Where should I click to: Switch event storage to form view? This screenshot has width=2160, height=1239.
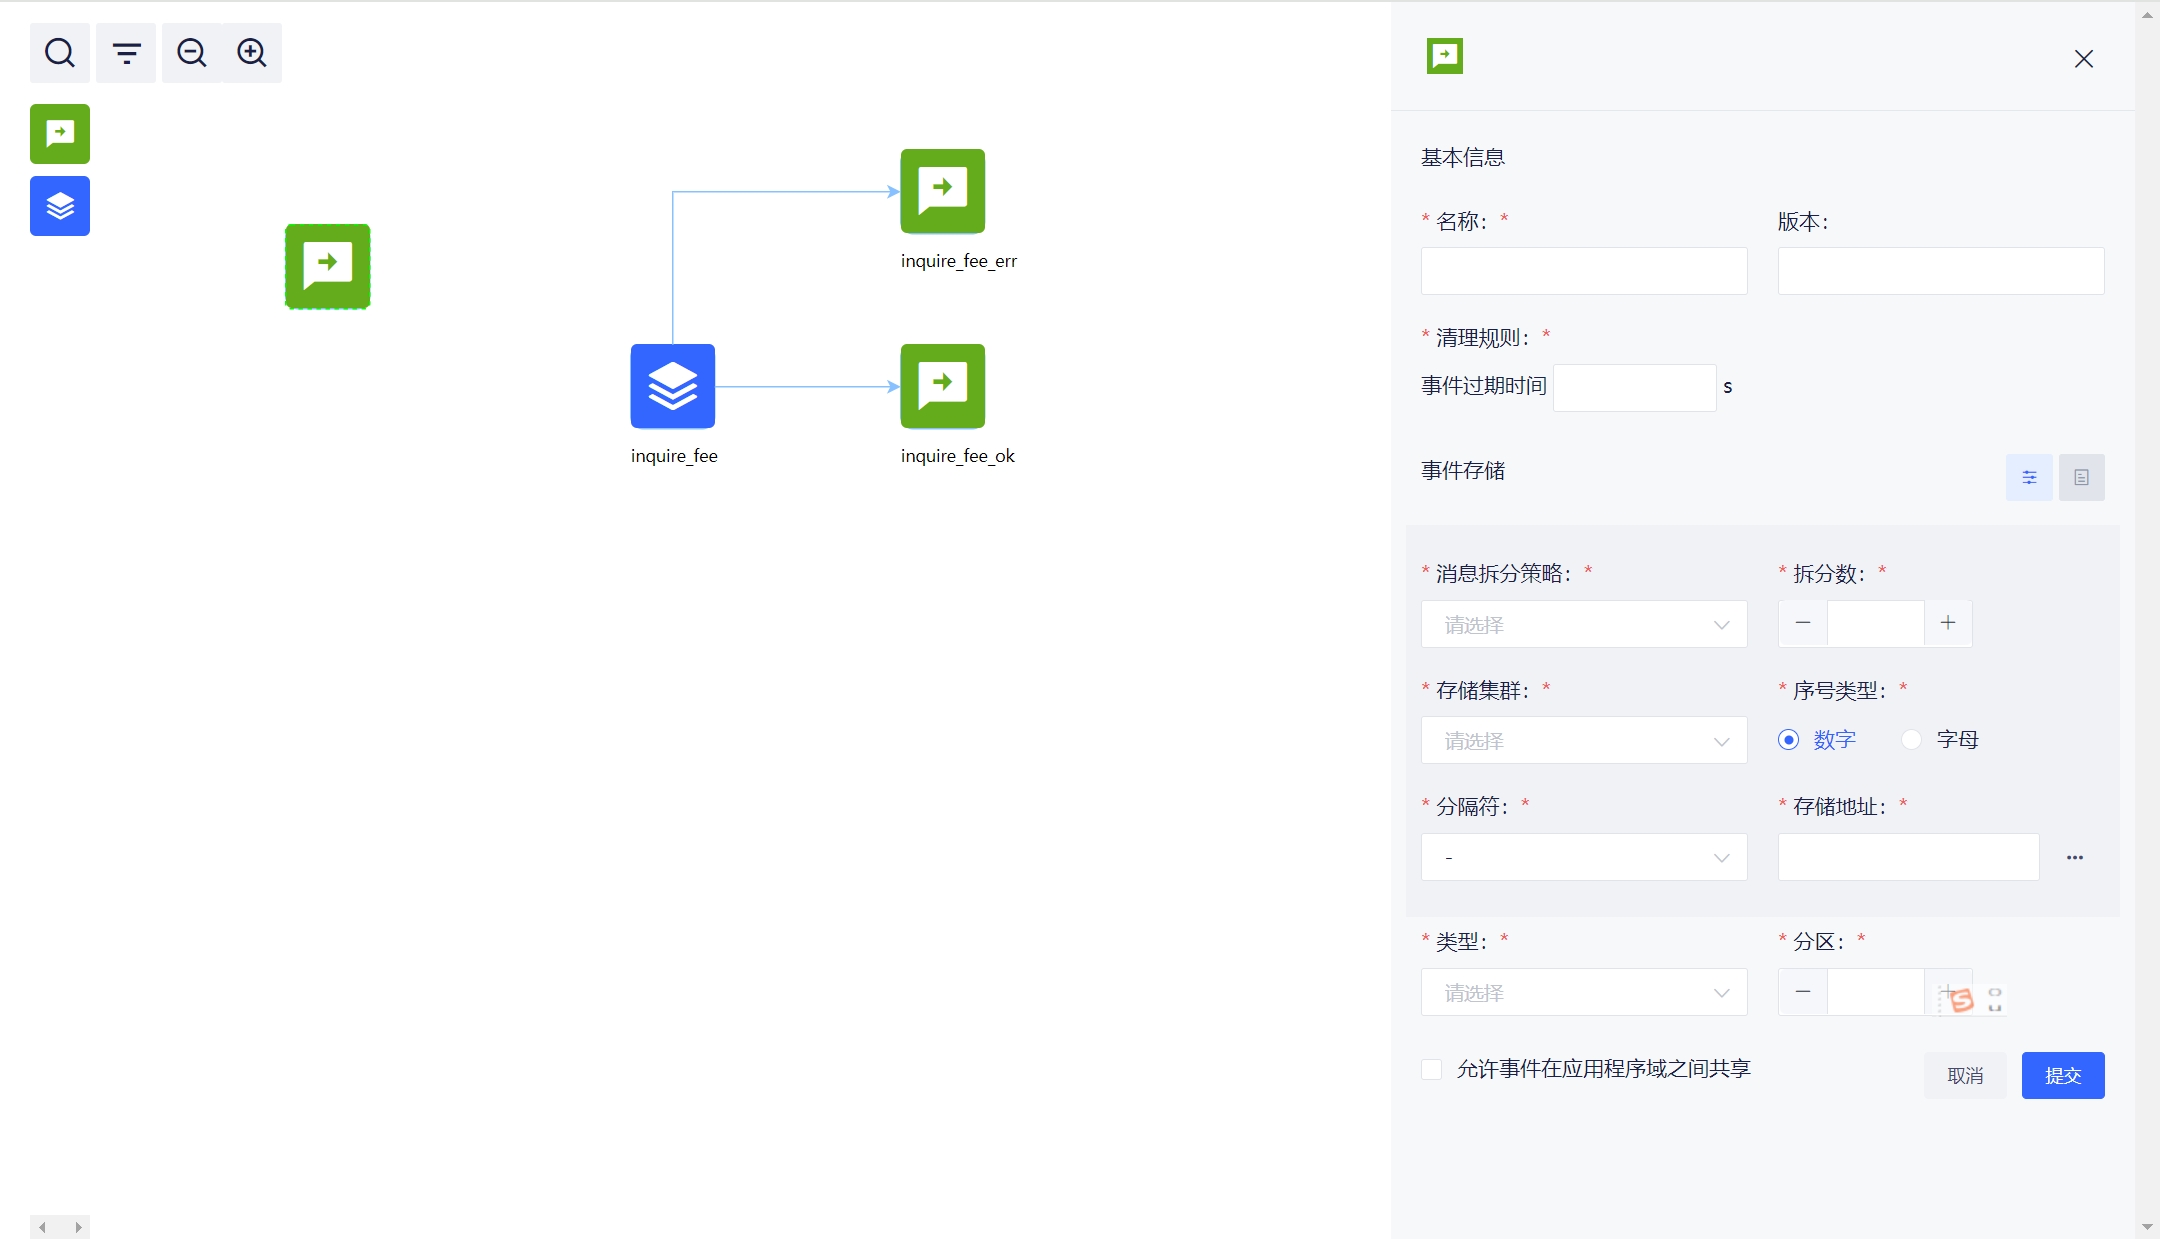click(2030, 478)
